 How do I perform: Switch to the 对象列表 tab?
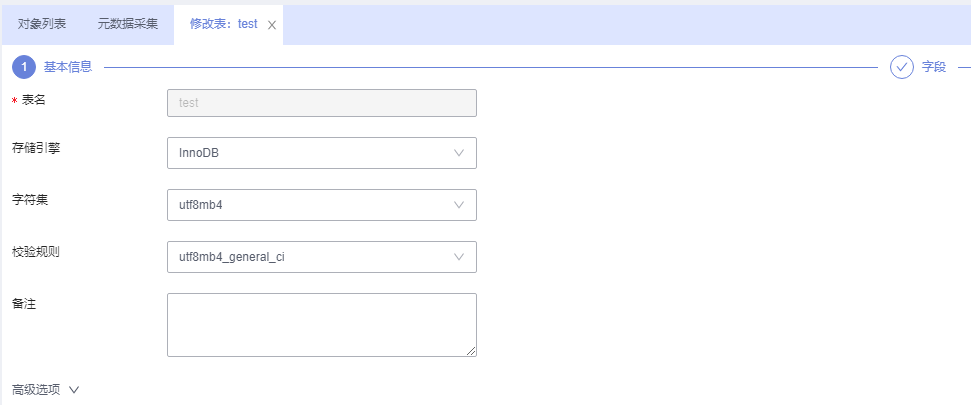42,24
